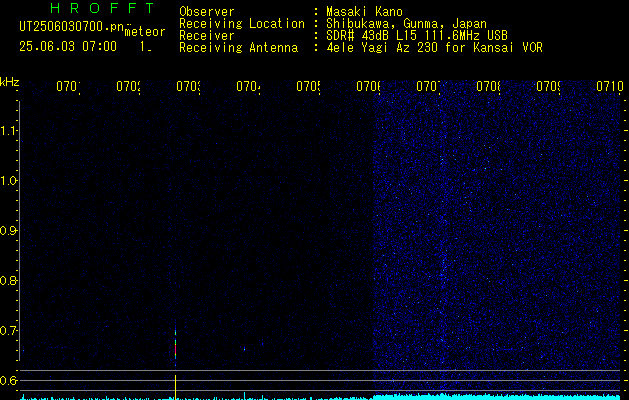Click the 0710 time axis label
The height and width of the screenshot is (400, 629).
610,86
